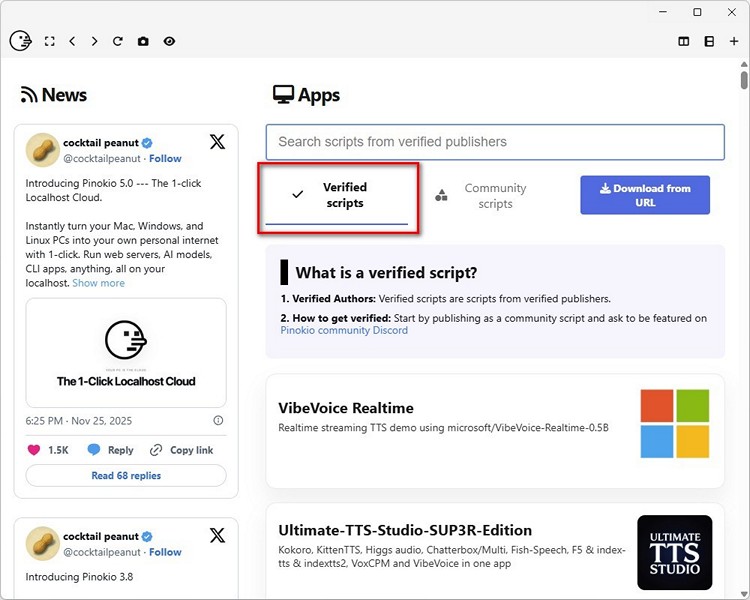The image size is (750, 600).
Task: Refresh the page with the reload icon
Action: click(118, 42)
